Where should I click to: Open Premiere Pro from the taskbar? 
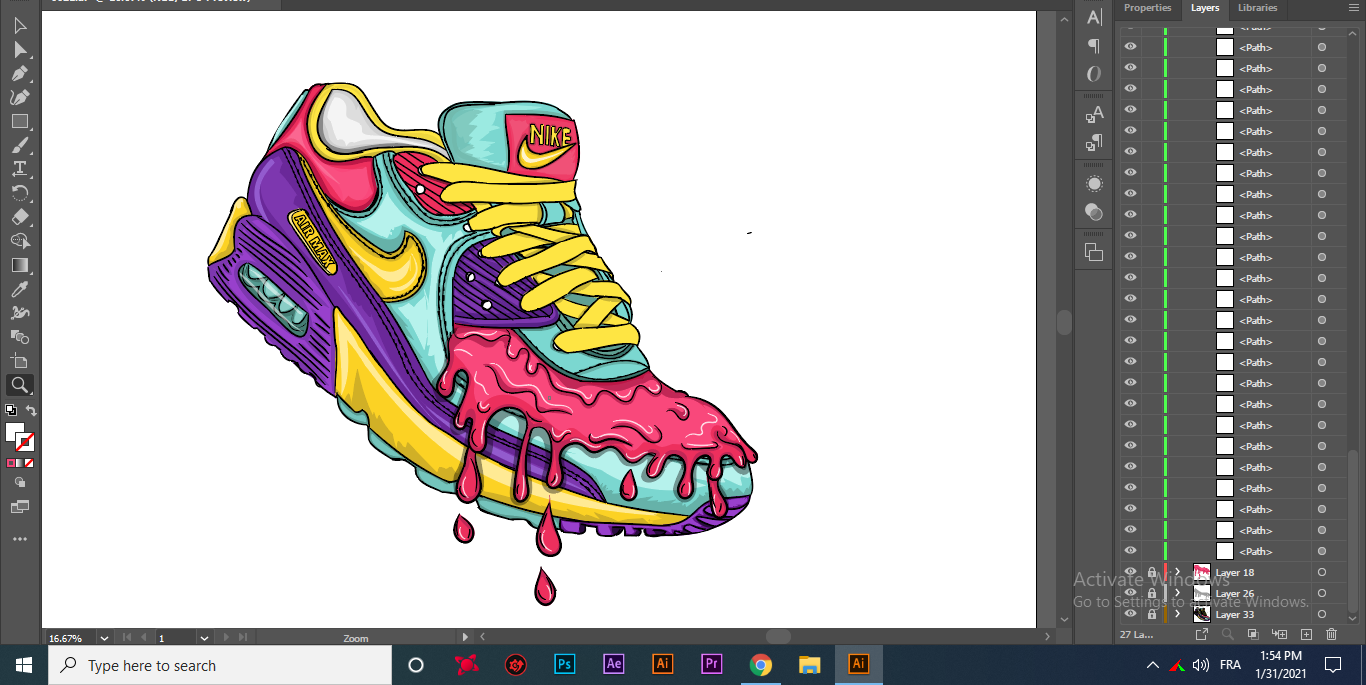(712, 664)
